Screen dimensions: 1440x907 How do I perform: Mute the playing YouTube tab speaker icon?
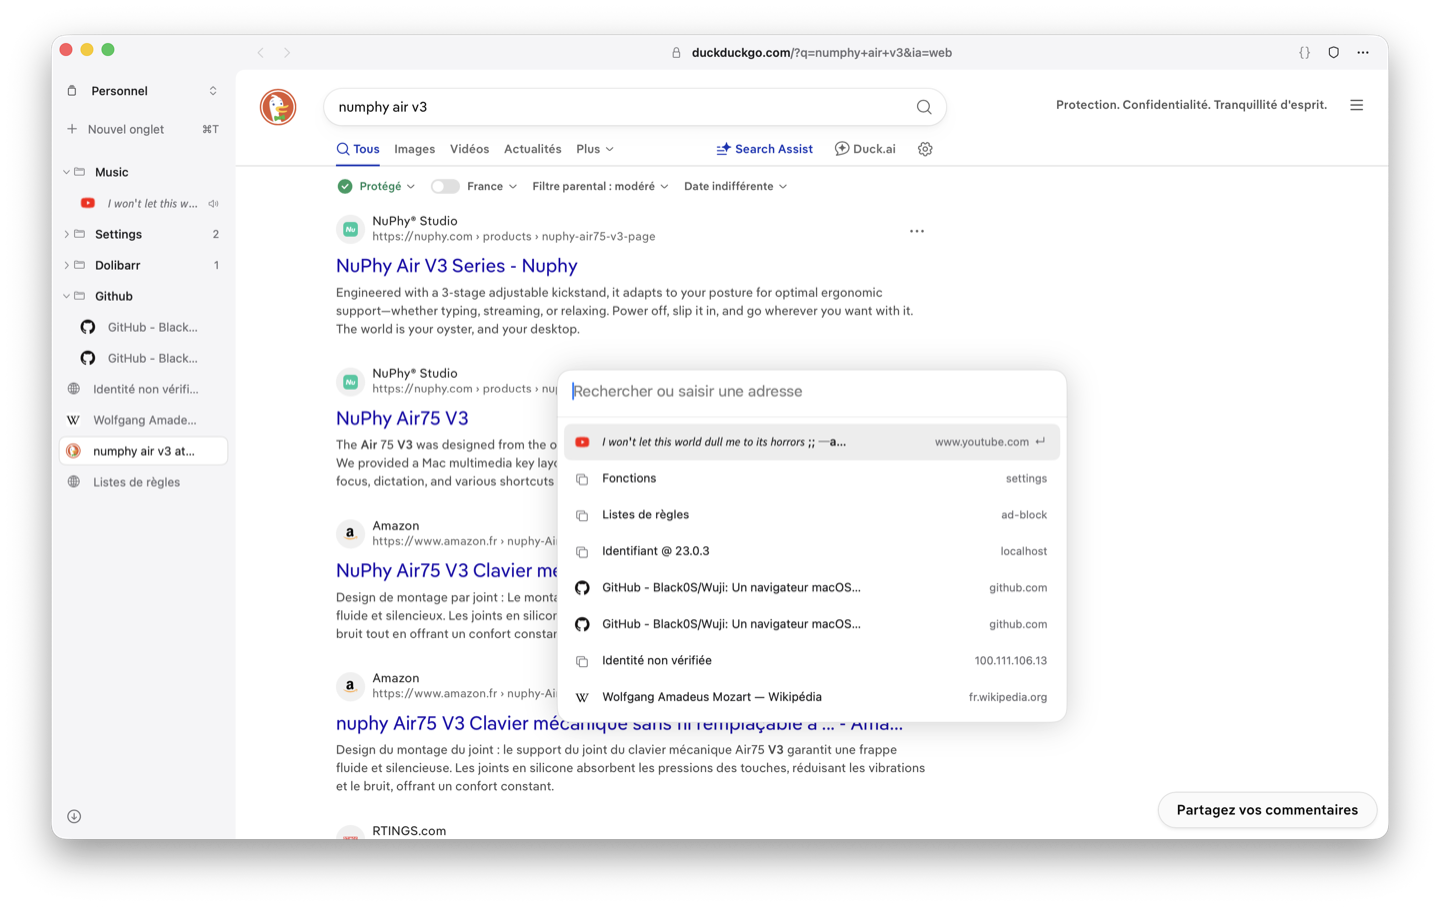tap(213, 204)
